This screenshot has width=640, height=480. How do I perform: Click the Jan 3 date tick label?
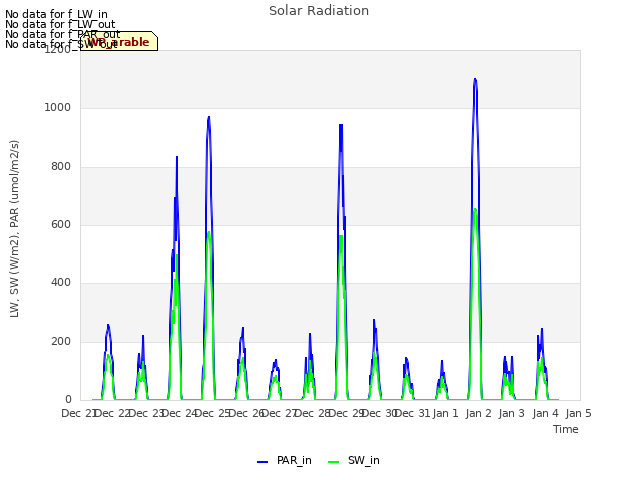click(x=511, y=413)
